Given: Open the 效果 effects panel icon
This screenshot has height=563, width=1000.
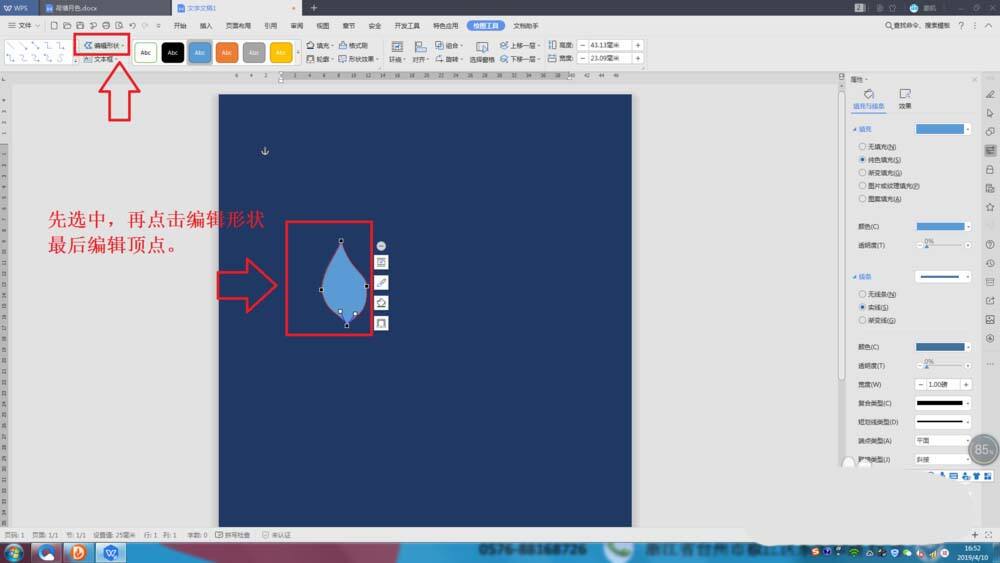Looking at the screenshot, I should [x=904, y=98].
